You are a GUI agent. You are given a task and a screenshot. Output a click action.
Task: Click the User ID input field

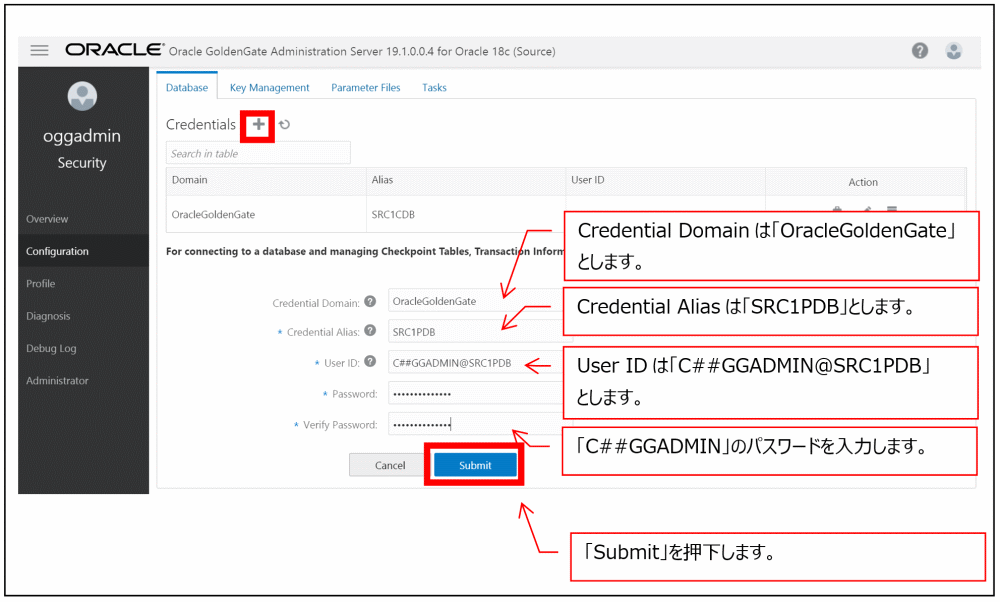[476, 363]
